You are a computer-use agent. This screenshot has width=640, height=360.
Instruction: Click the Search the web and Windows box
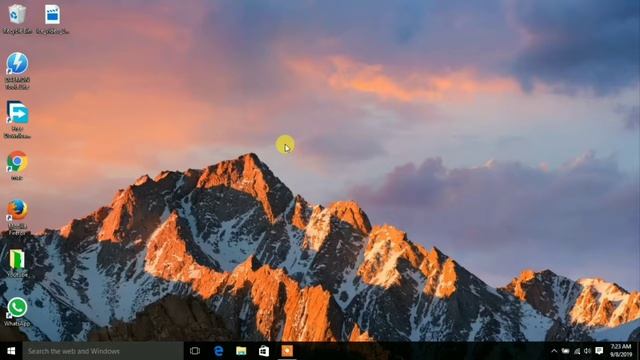tap(103, 351)
